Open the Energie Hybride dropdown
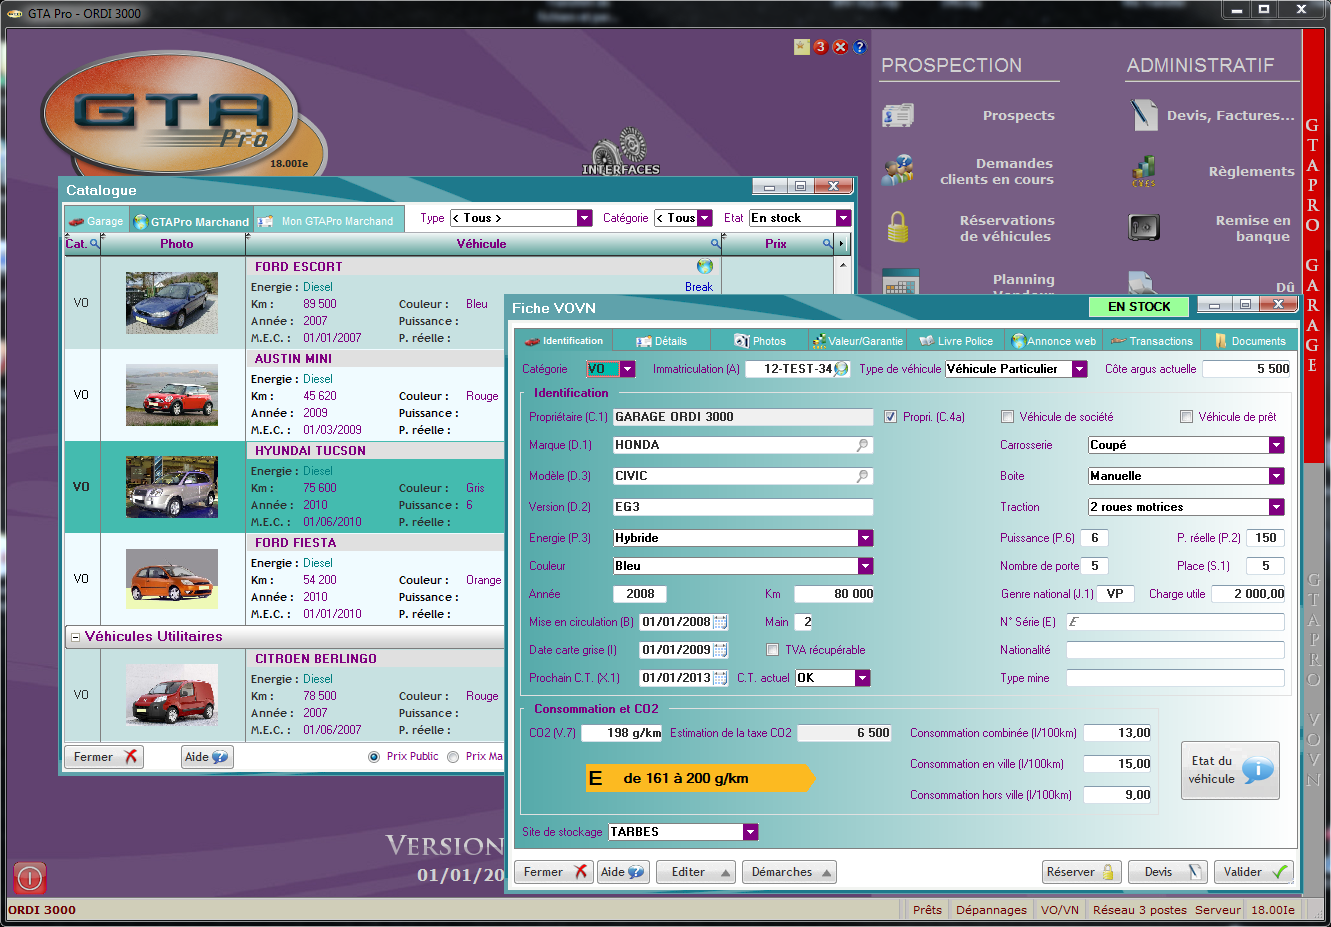 (x=865, y=538)
